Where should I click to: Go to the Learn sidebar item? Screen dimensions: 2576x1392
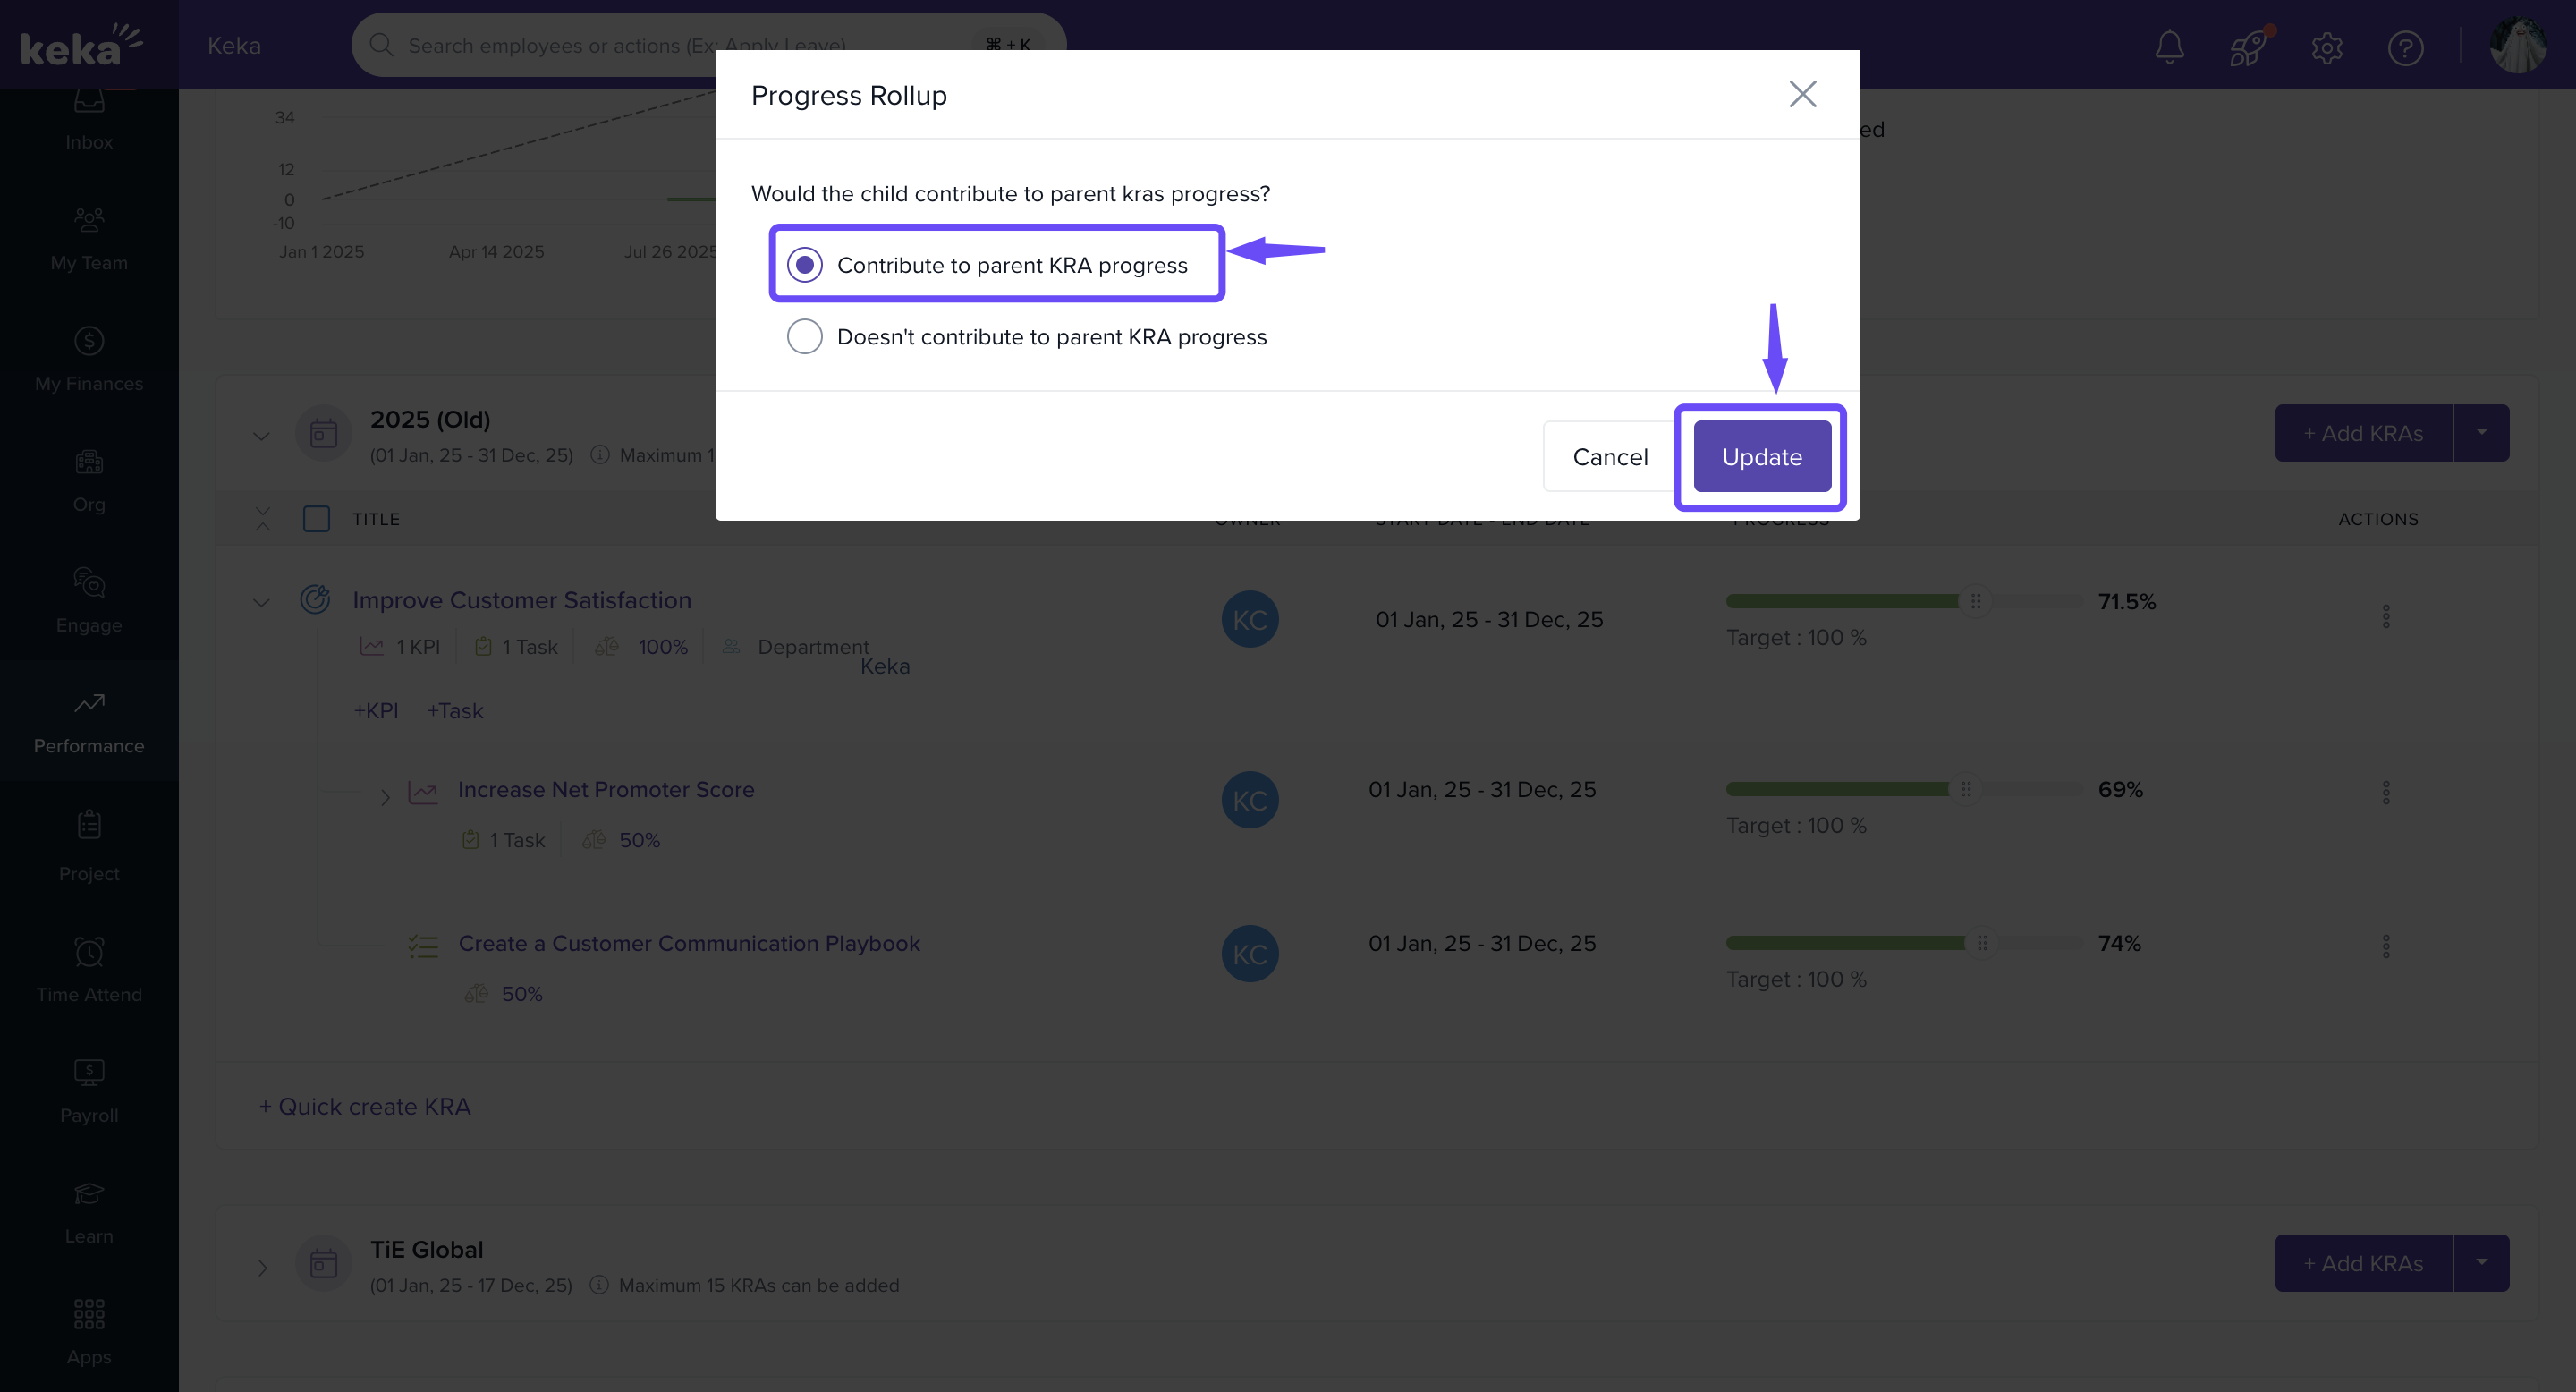coord(89,1211)
